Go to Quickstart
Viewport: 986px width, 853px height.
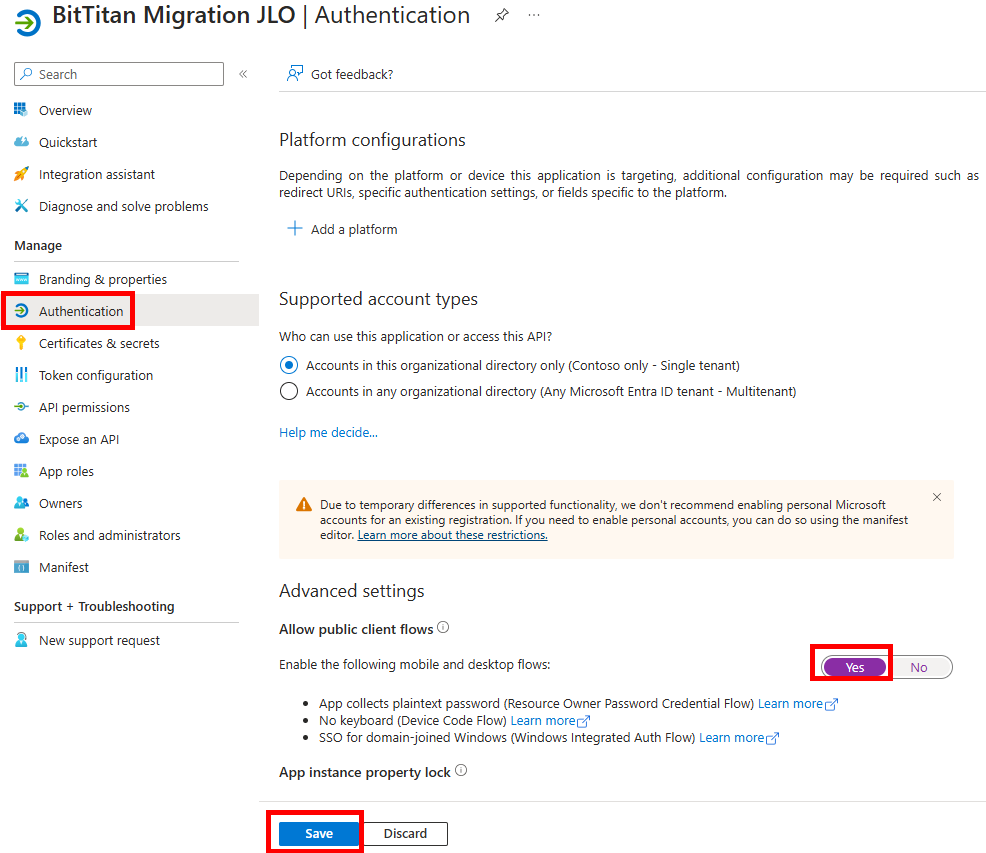(68, 142)
